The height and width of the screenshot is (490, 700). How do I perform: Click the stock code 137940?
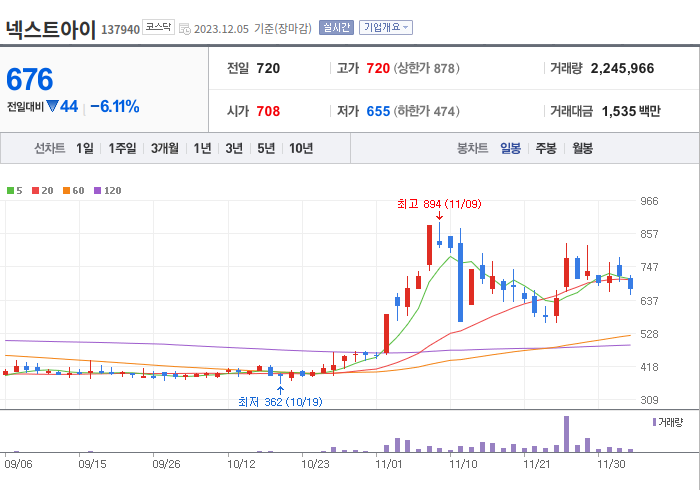pyautogui.click(x=121, y=30)
